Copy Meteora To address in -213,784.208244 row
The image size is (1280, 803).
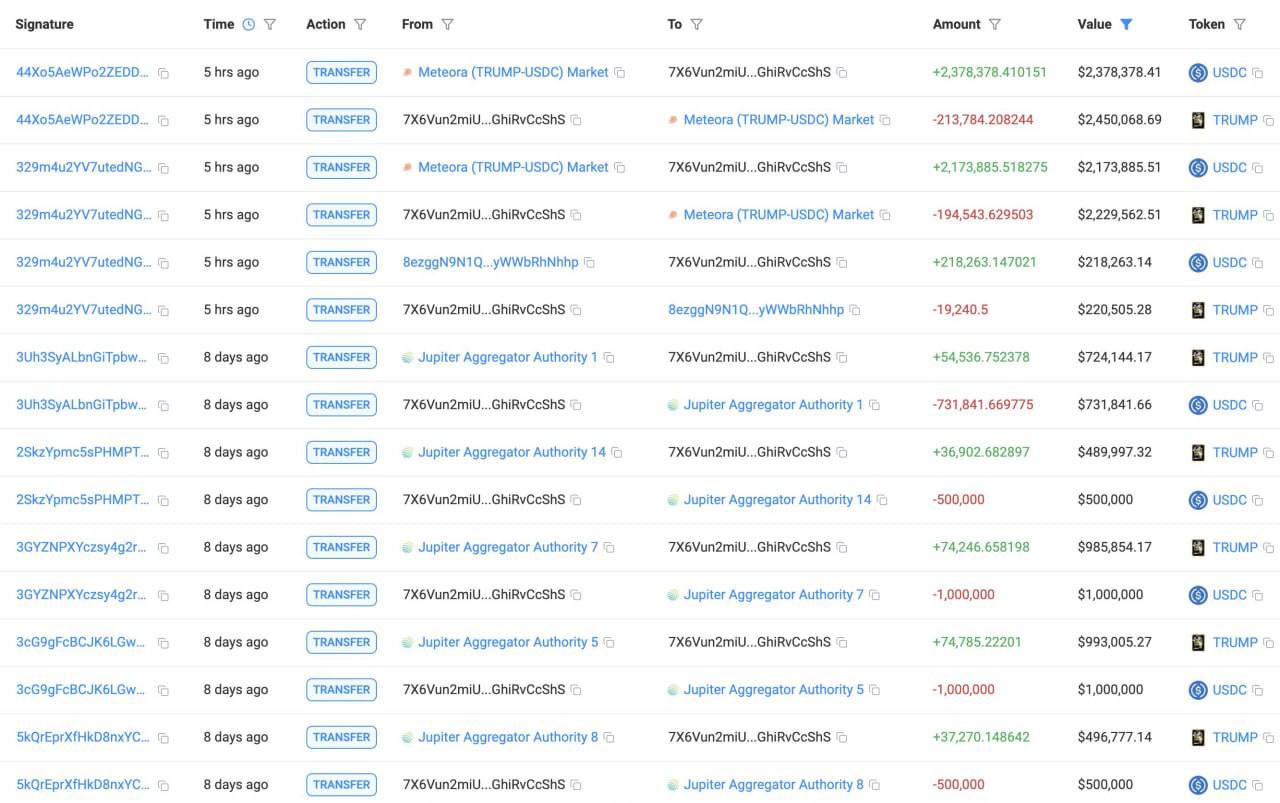pyautogui.click(x=884, y=120)
